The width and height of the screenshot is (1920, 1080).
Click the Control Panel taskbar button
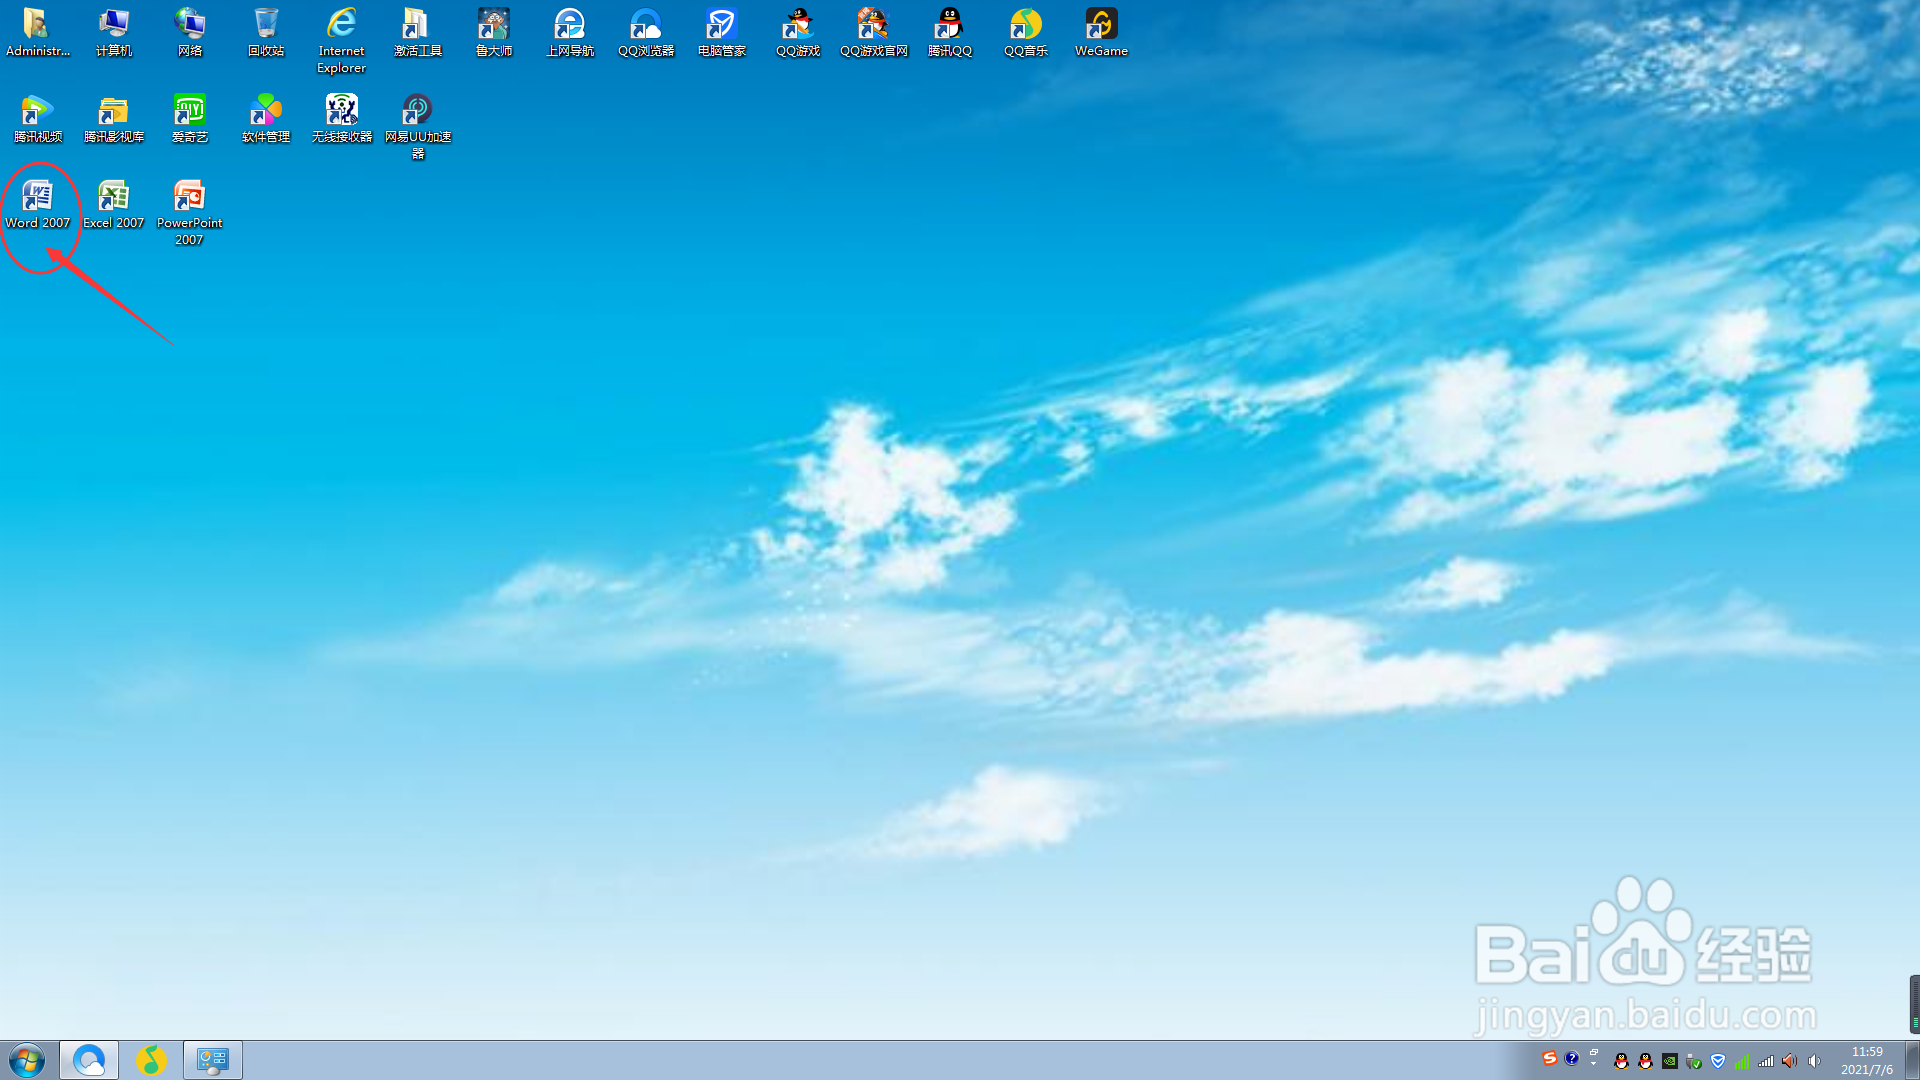click(212, 1060)
